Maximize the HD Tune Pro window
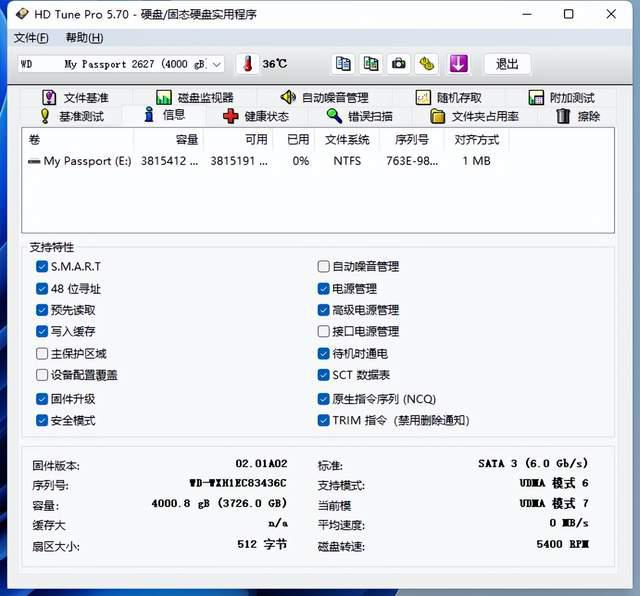Screen dimensions: 640x596 [x=568, y=14]
